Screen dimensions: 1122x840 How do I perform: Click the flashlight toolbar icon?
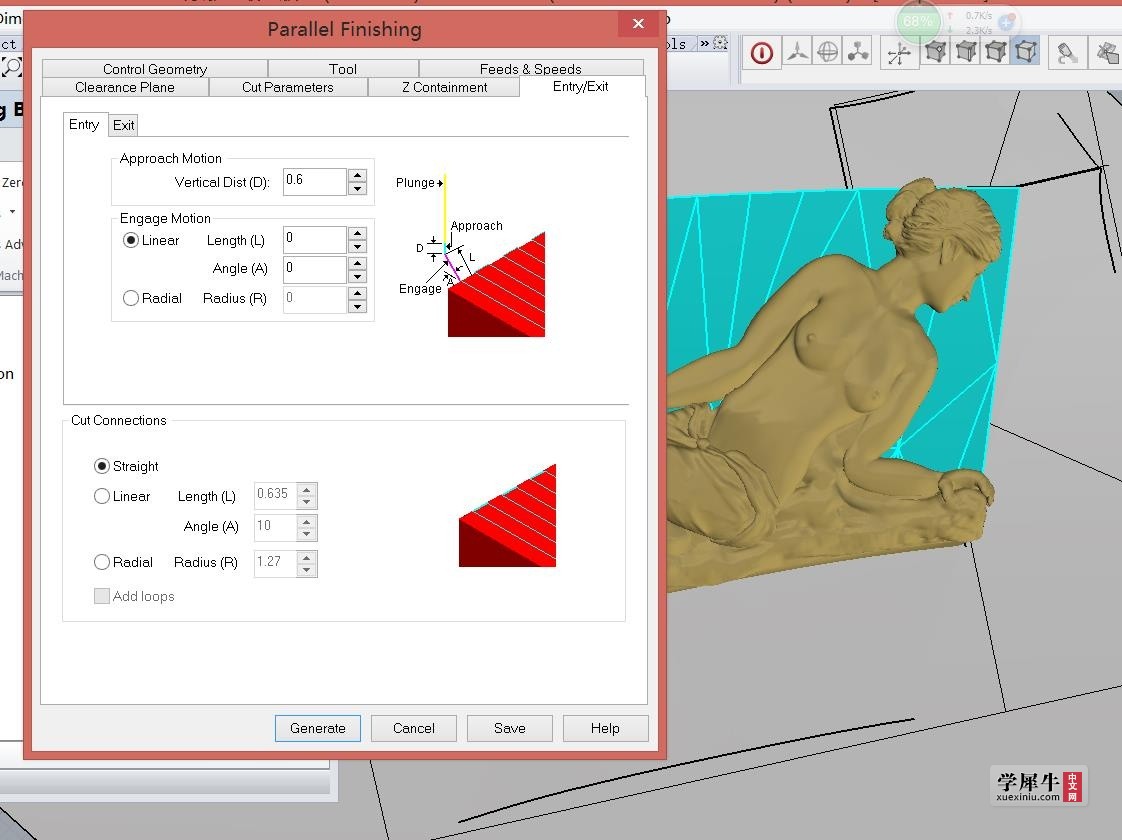pos(1067,54)
